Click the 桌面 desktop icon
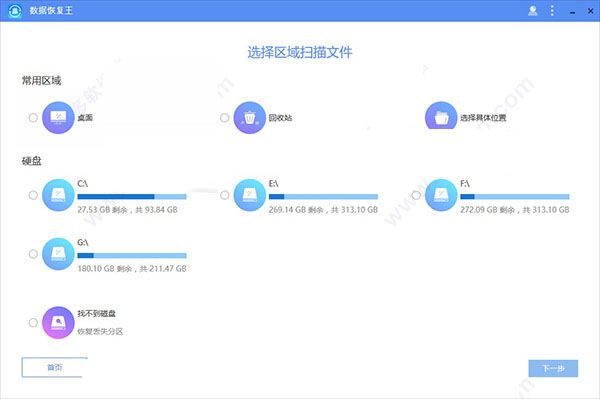 (58, 117)
